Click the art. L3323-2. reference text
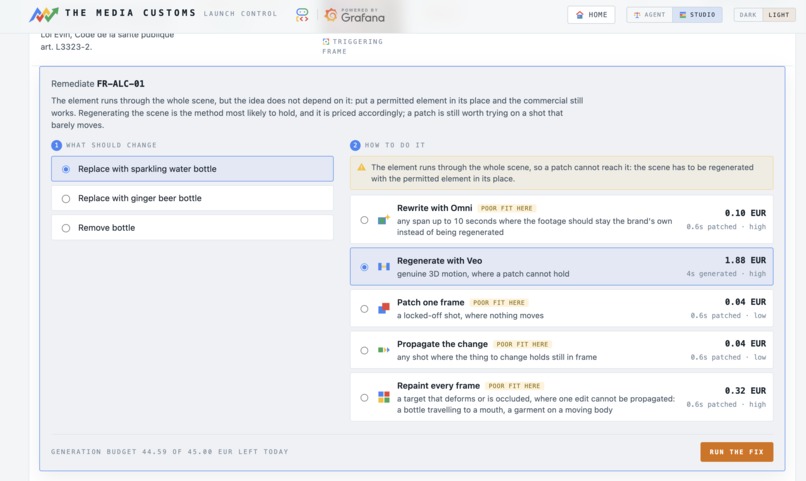This screenshot has width=806, height=481. tap(66, 47)
